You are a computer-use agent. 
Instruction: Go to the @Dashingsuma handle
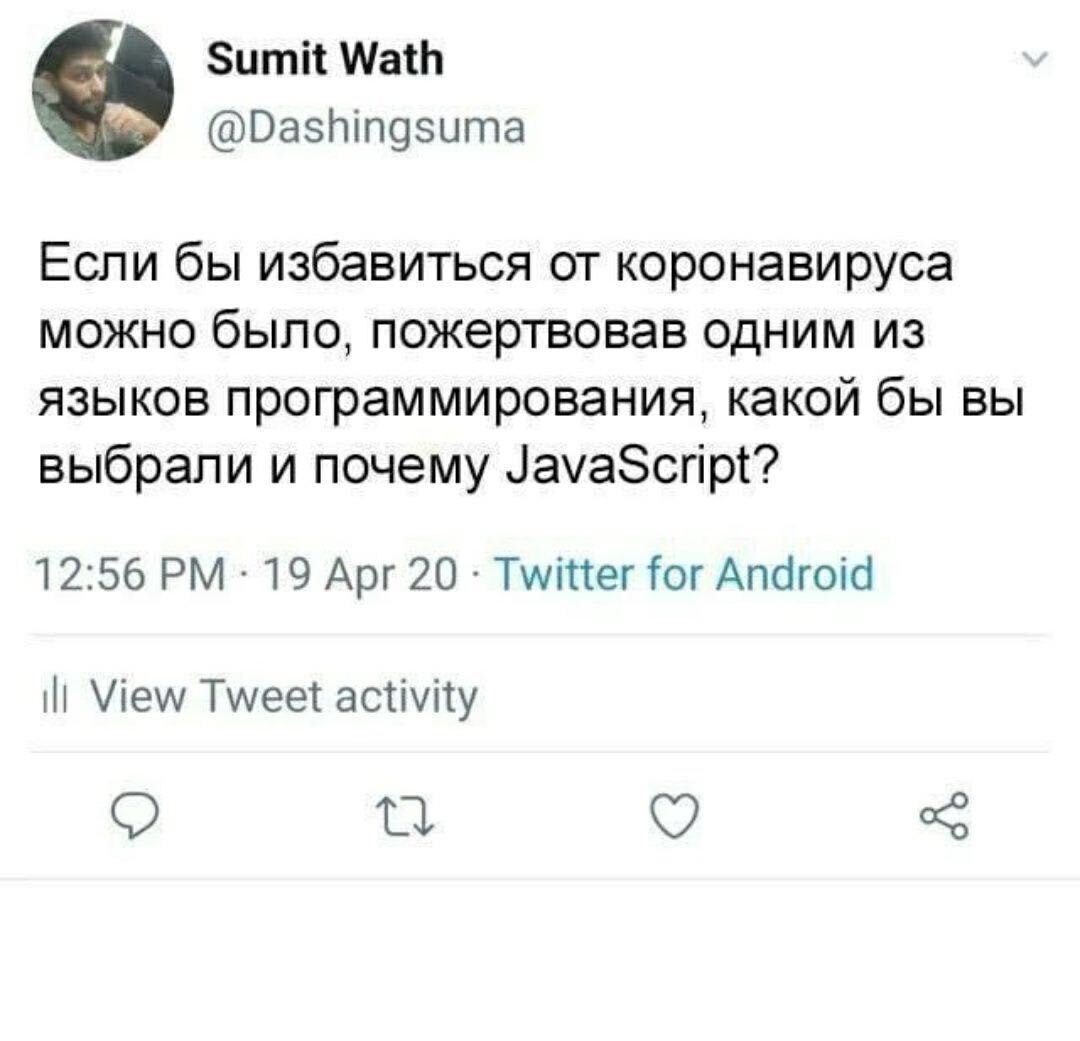point(366,127)
